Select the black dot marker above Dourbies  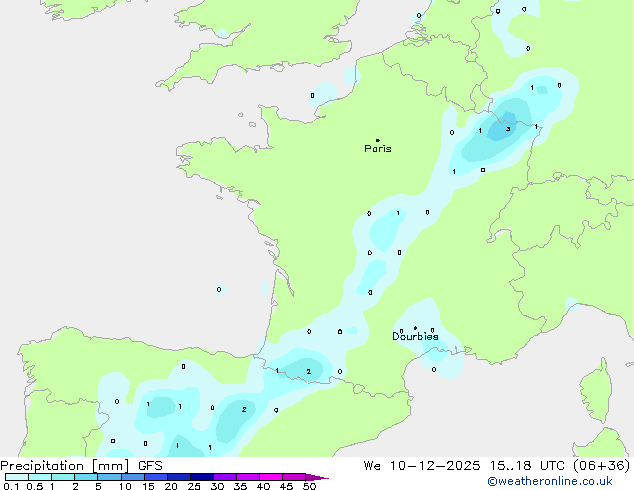click(x=415, y=328)
